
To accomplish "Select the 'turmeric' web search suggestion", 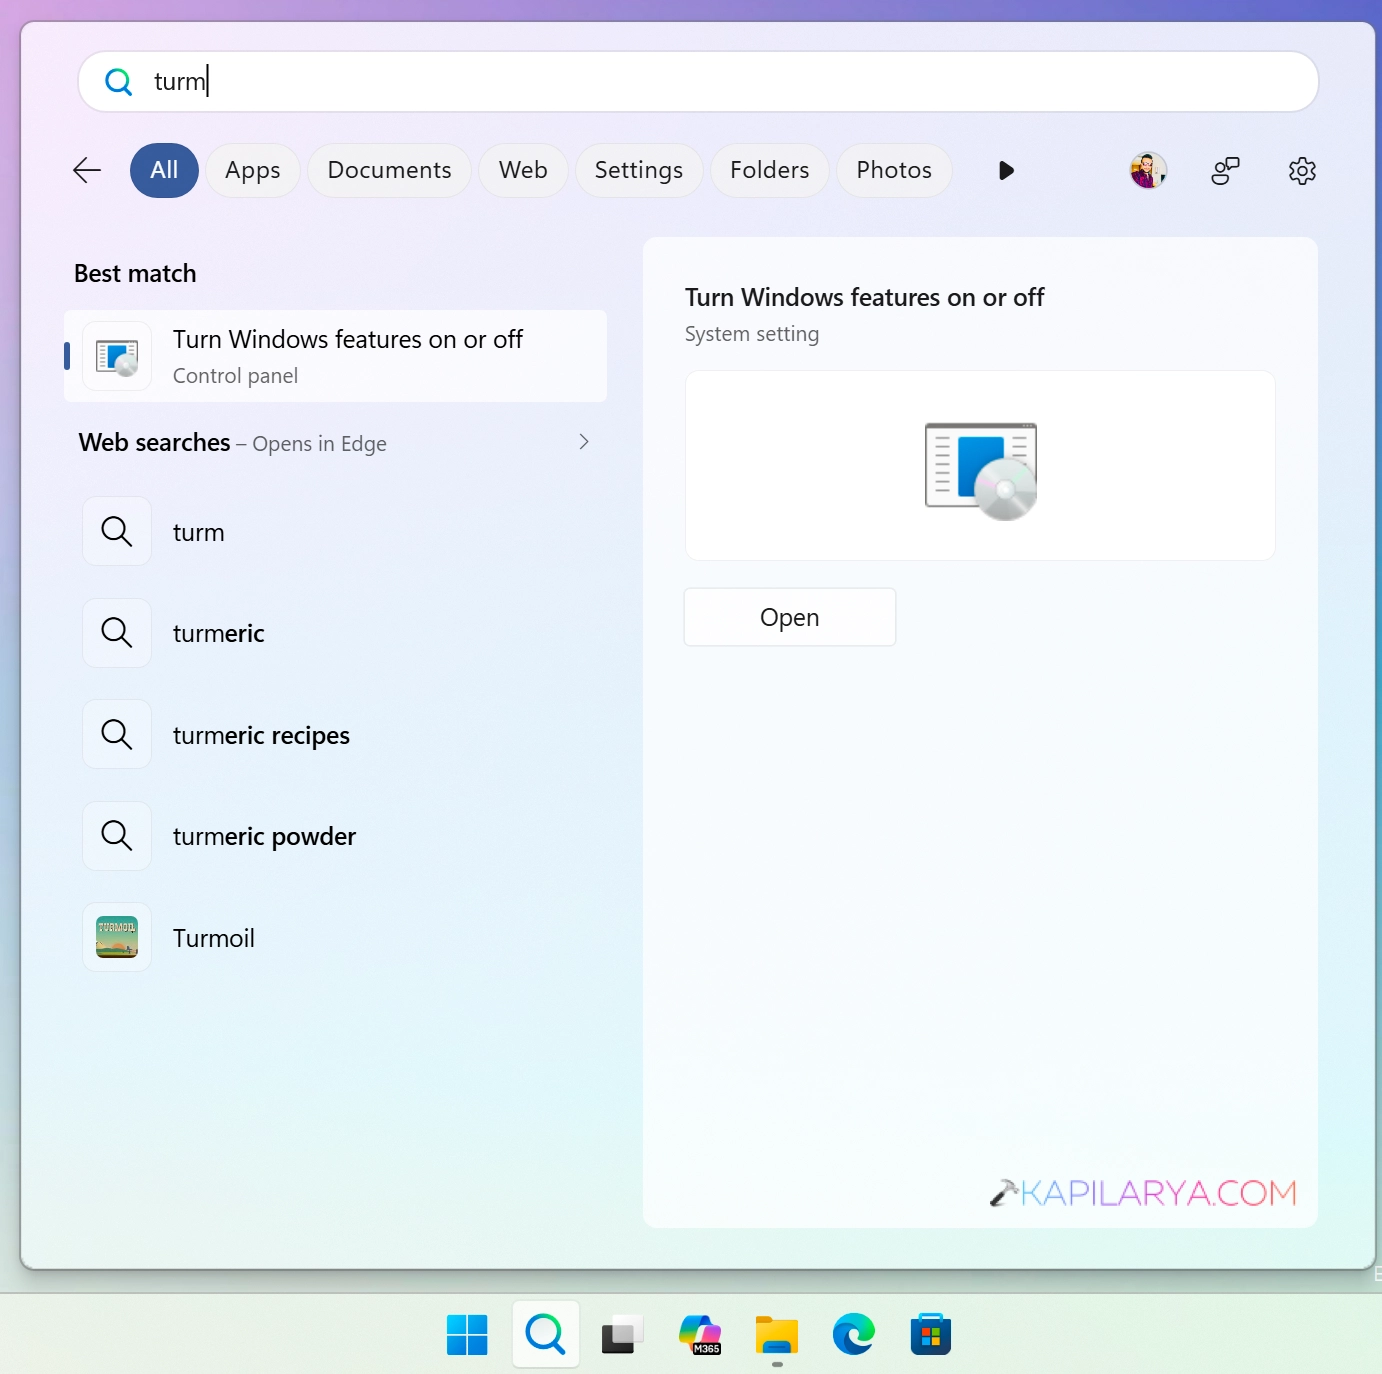I will click(x=335, y=633).
